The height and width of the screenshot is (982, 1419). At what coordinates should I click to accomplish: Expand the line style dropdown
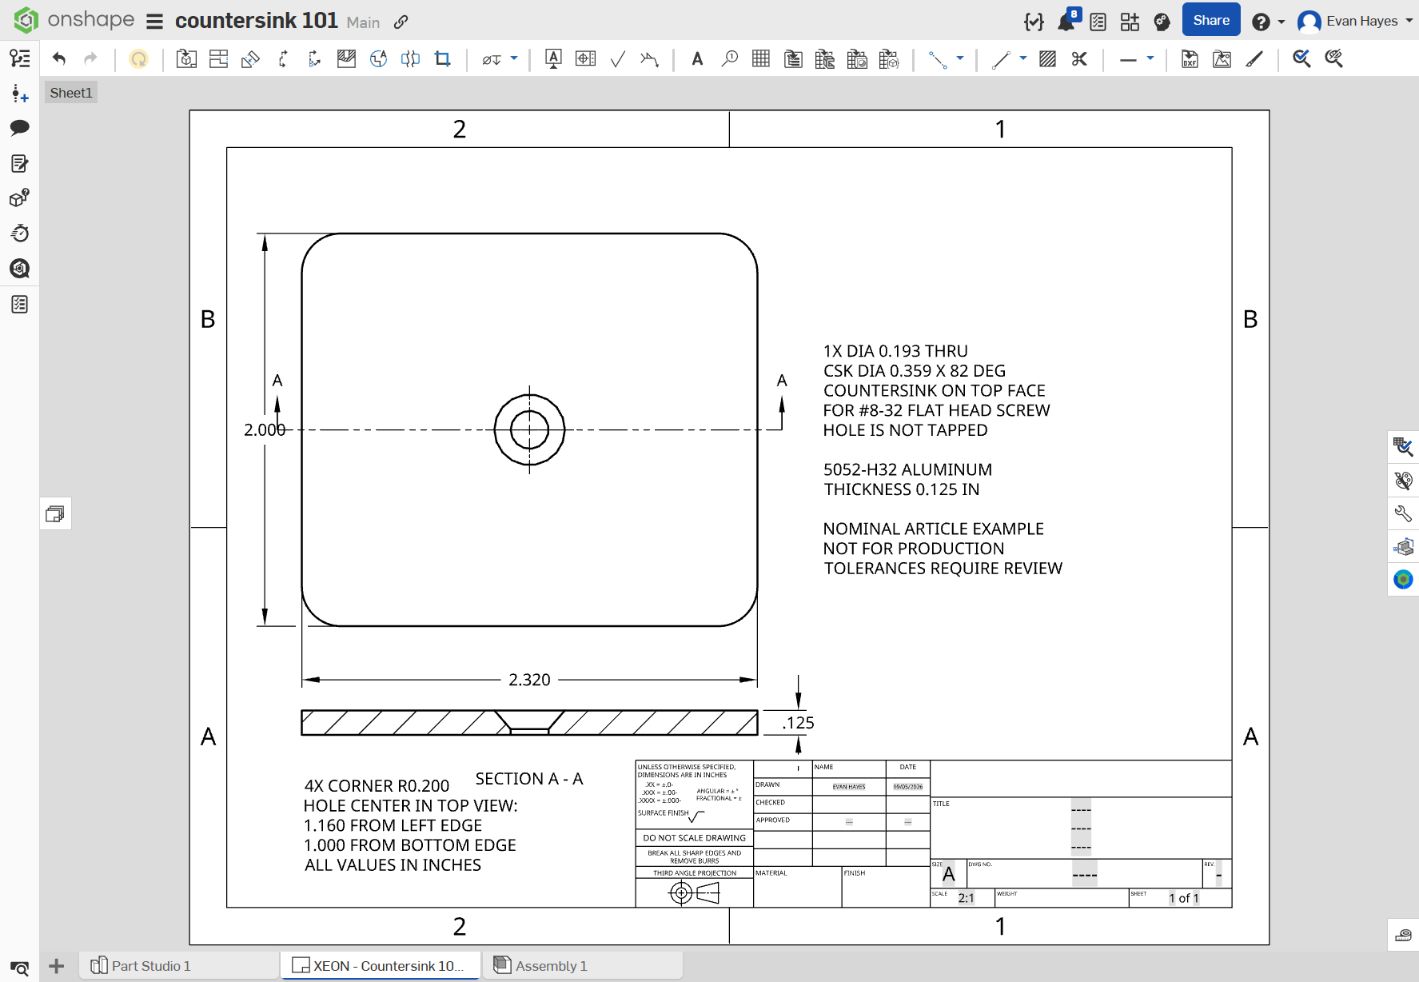coord(1150,59)
